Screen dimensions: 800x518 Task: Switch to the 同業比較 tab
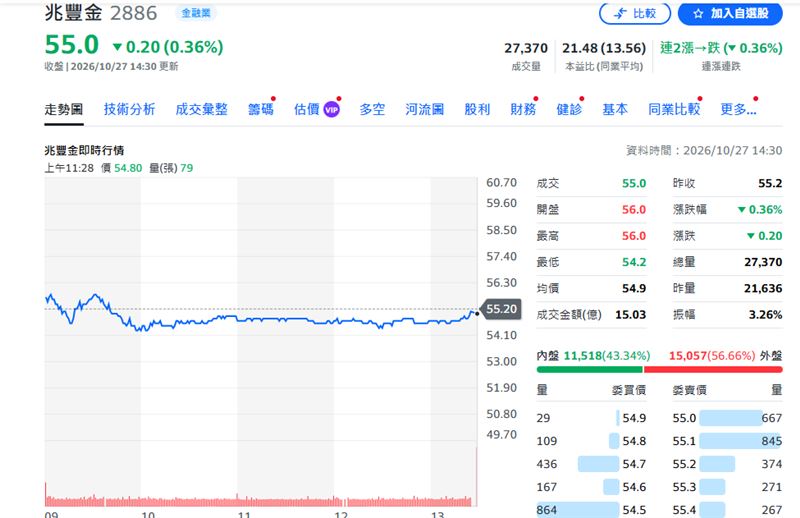click(x=674, y=109)
